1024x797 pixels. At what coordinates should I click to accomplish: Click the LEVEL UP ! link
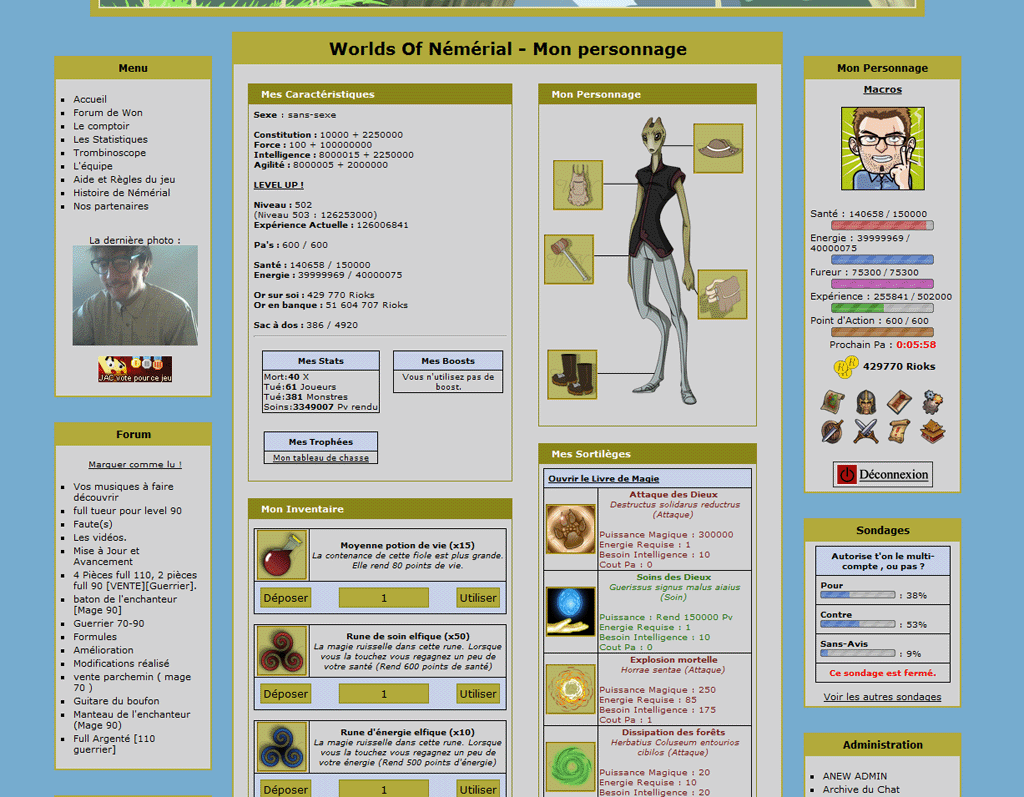(x=278, y=185)
